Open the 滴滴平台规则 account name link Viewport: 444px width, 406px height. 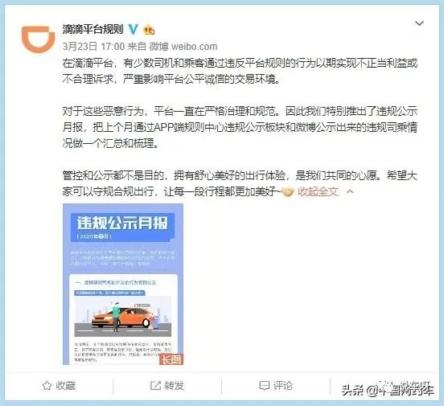tap(93, 29)
